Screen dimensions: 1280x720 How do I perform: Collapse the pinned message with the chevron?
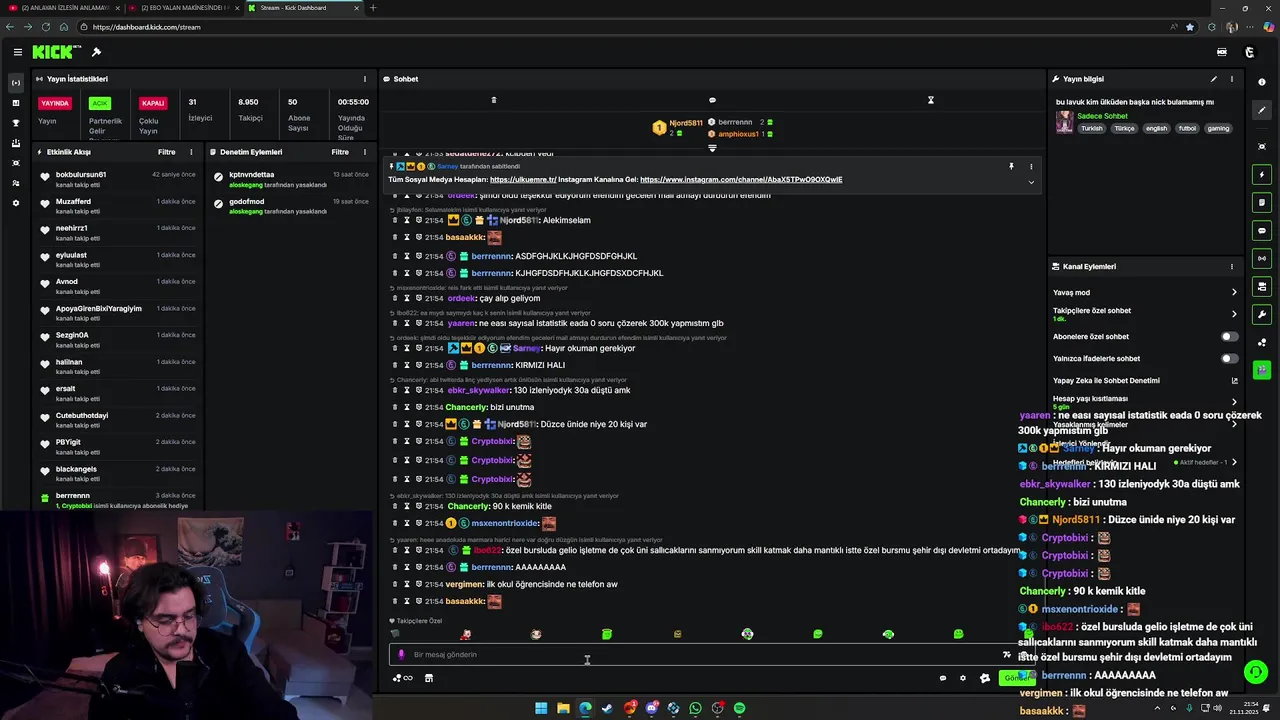click(1031, 182)
